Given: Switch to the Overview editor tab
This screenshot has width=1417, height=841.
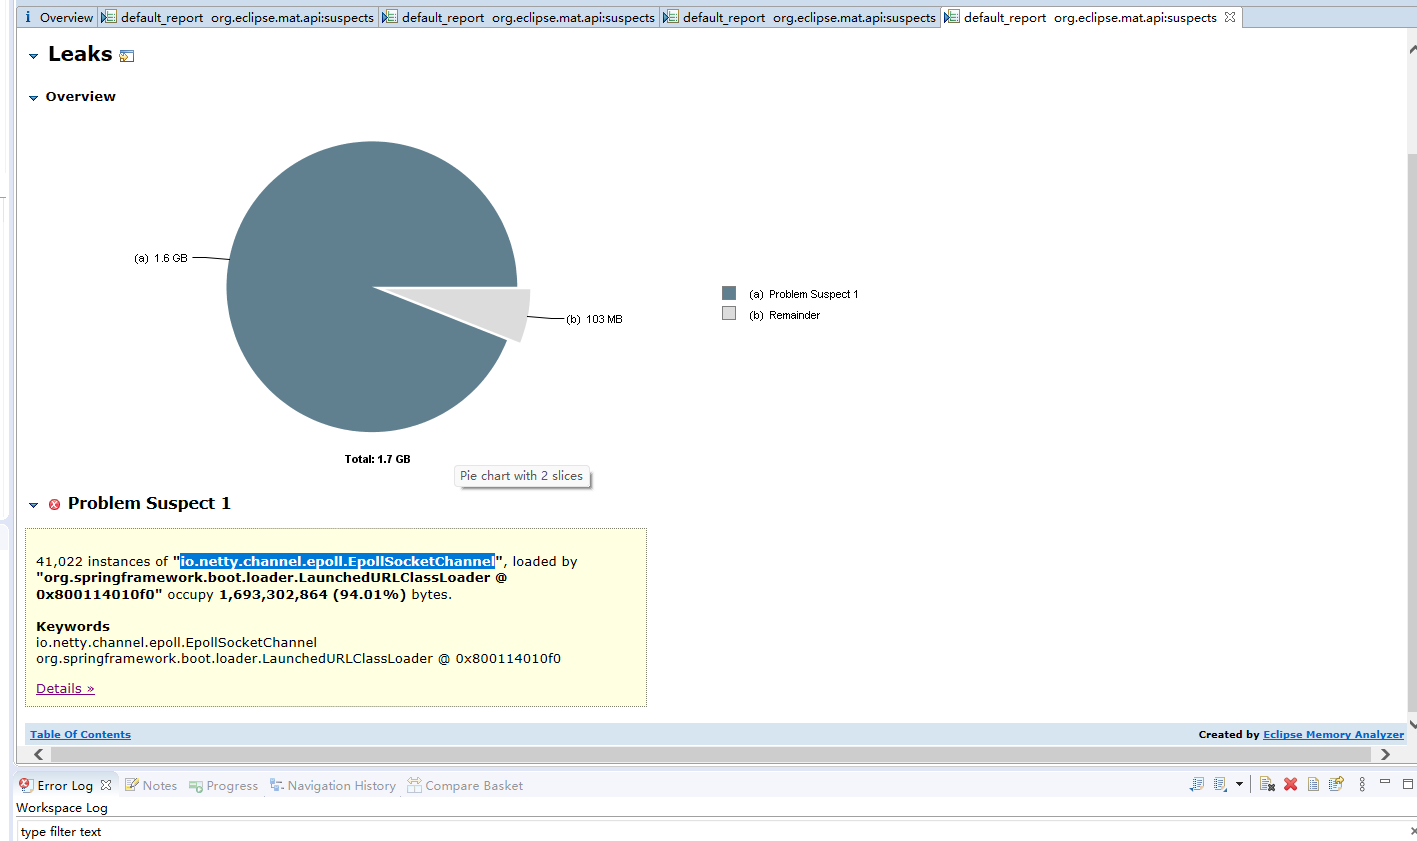Looking at the screenshot, I should pos(58,17).
